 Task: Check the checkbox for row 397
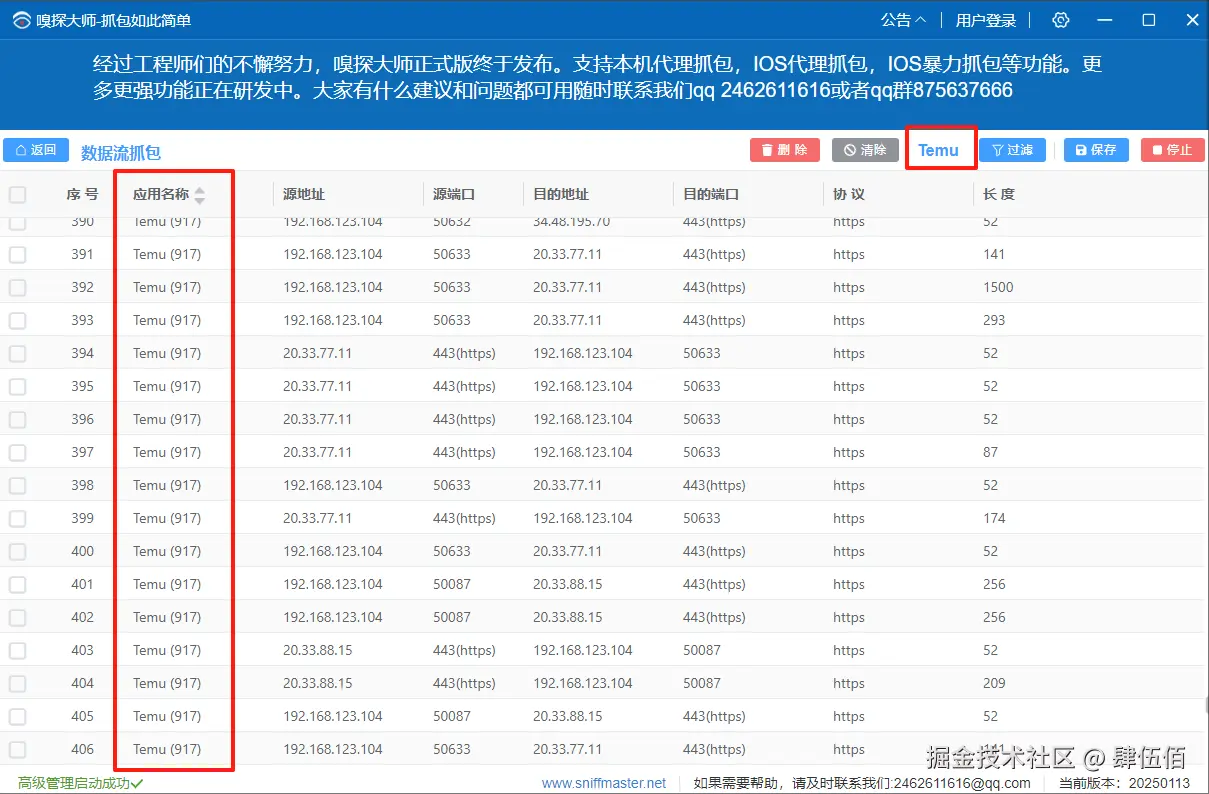click(17, 452)
